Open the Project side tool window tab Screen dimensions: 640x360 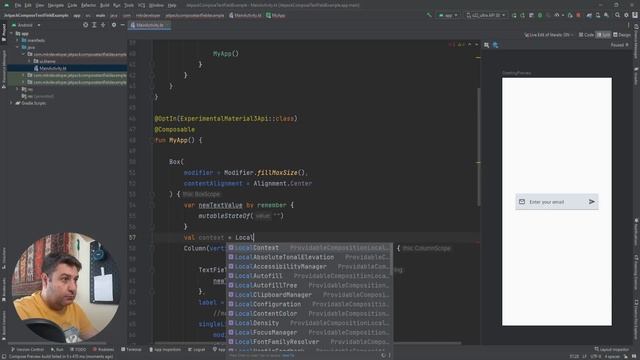coord(4,33)
